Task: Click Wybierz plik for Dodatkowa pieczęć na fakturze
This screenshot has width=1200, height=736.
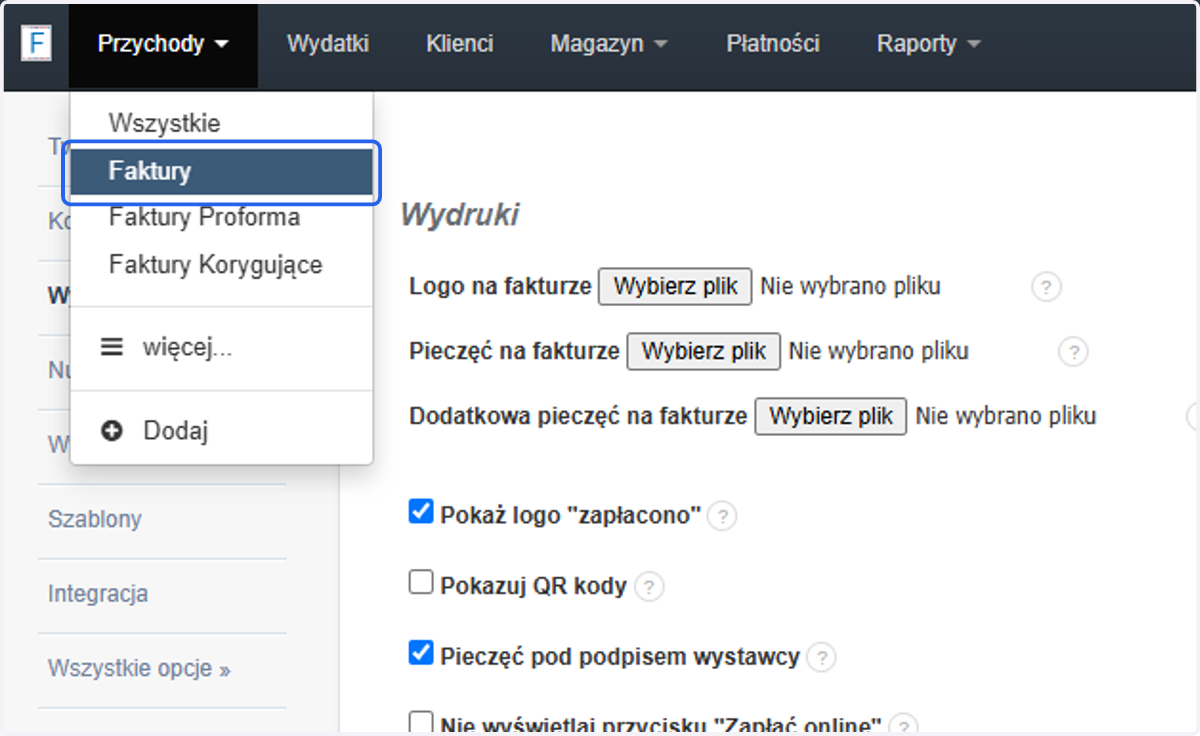Action: point(831,416)
